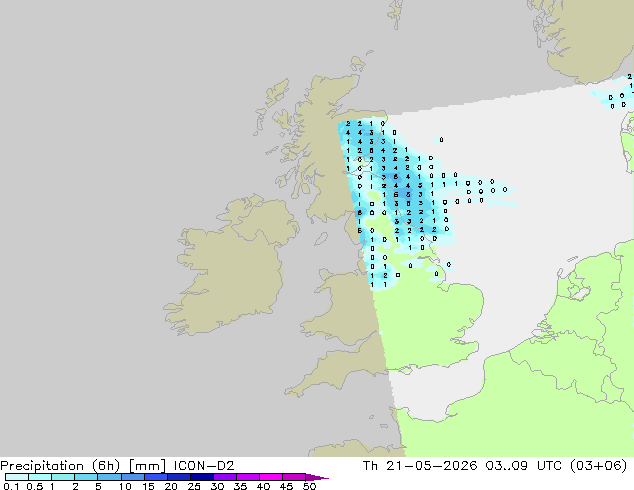The height and width of the screenshot is (490, 634).
Task: Click the 45–50 mm legend color swatch
Action: 294,477
